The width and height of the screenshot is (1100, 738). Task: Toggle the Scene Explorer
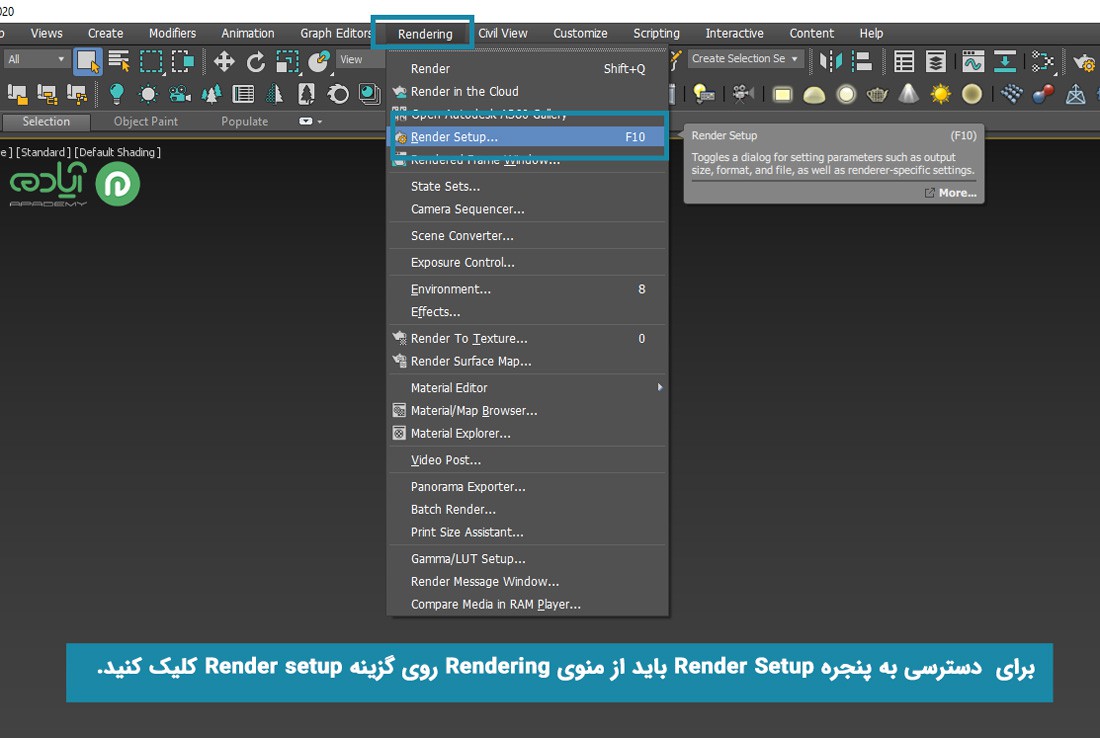[x=904, y=62]
